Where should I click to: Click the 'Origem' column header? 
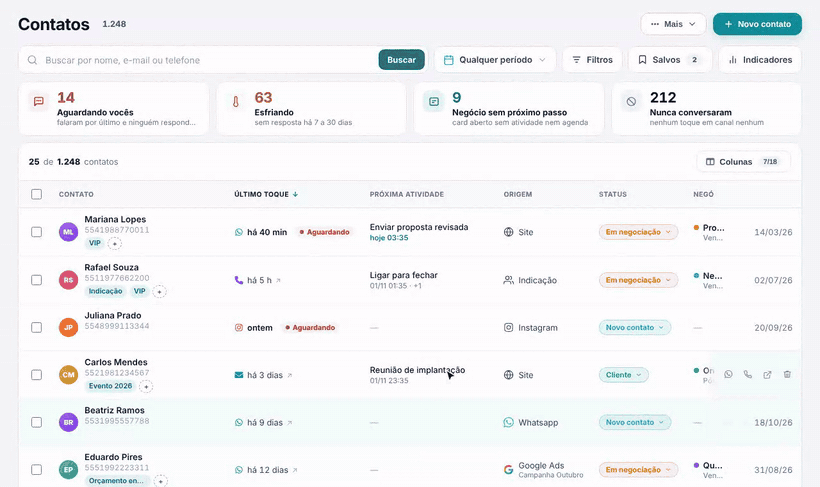click(x=518, y=194)
